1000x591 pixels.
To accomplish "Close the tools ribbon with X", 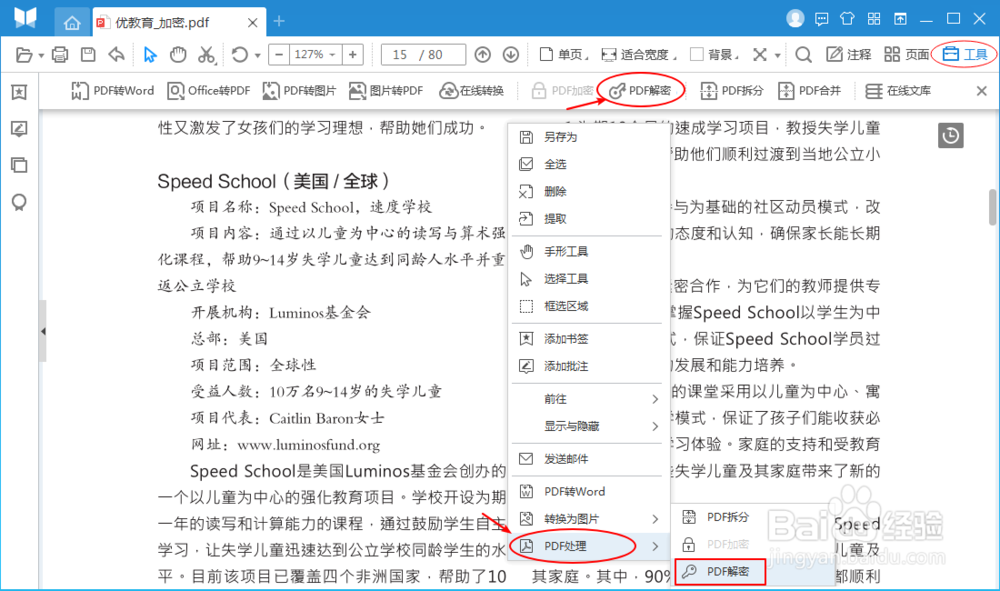I will (x=982, y=91).
